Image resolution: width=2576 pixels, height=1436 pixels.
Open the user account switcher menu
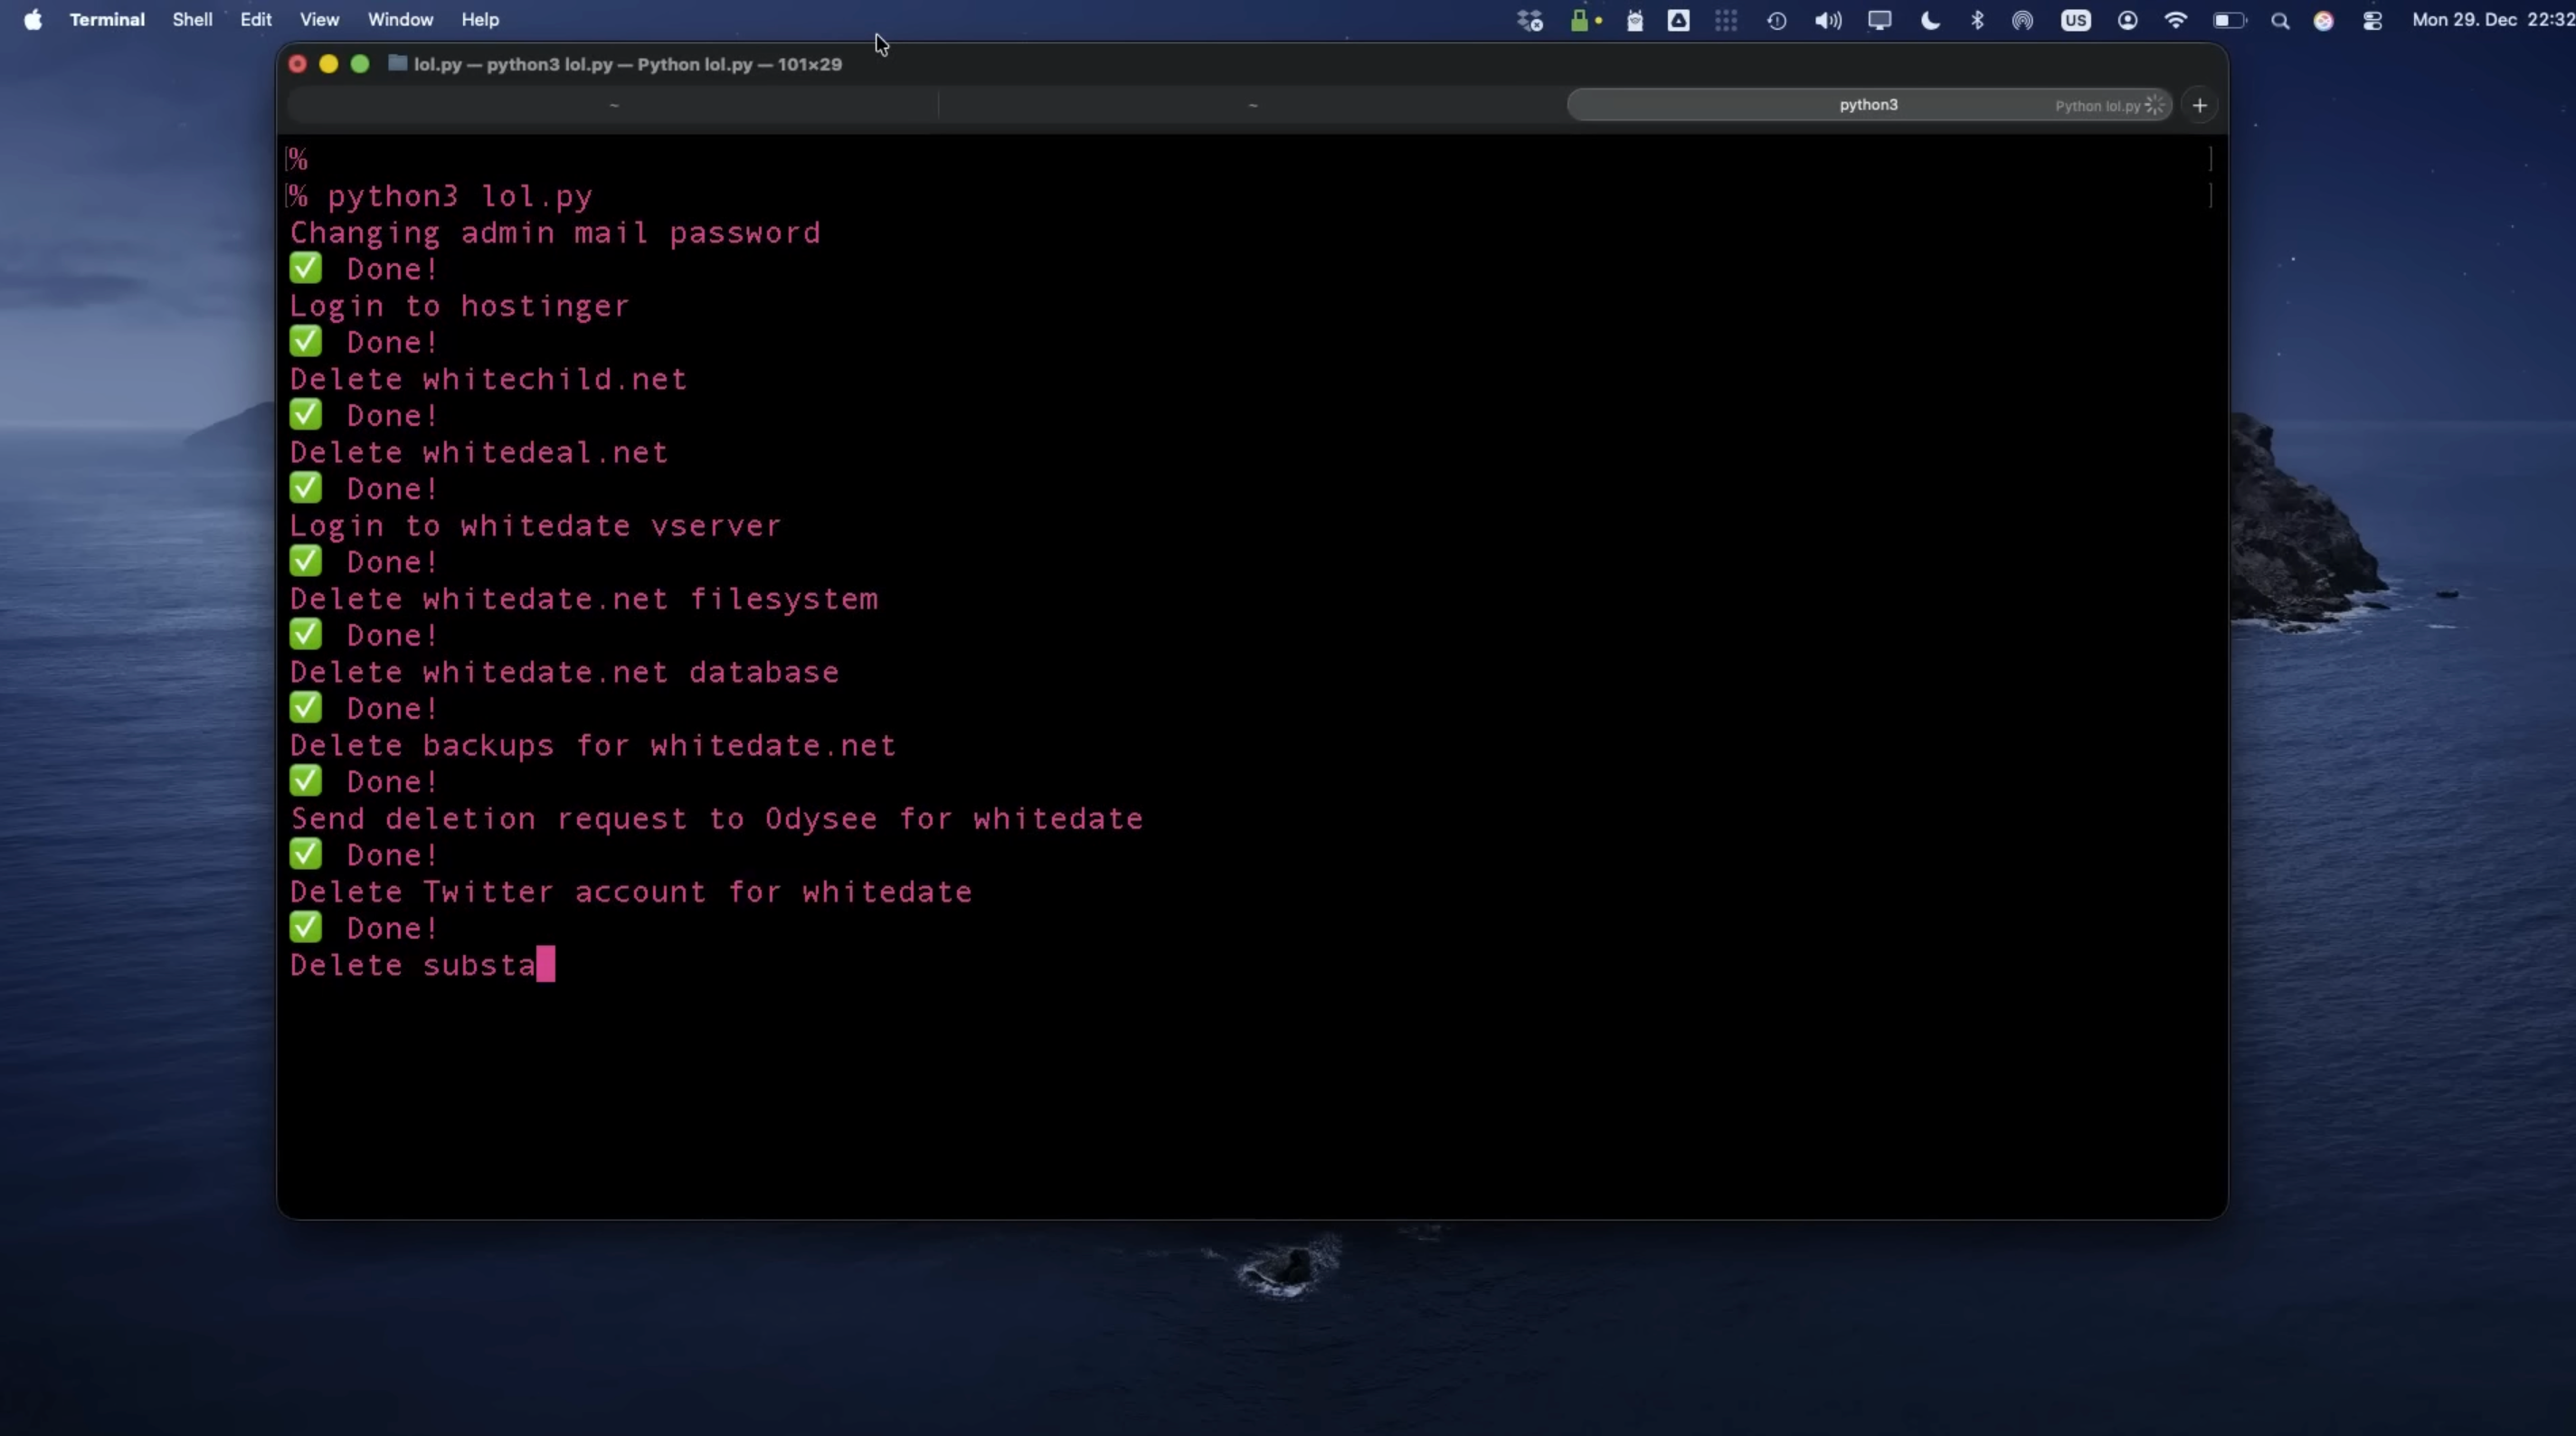coord(2127,20)
